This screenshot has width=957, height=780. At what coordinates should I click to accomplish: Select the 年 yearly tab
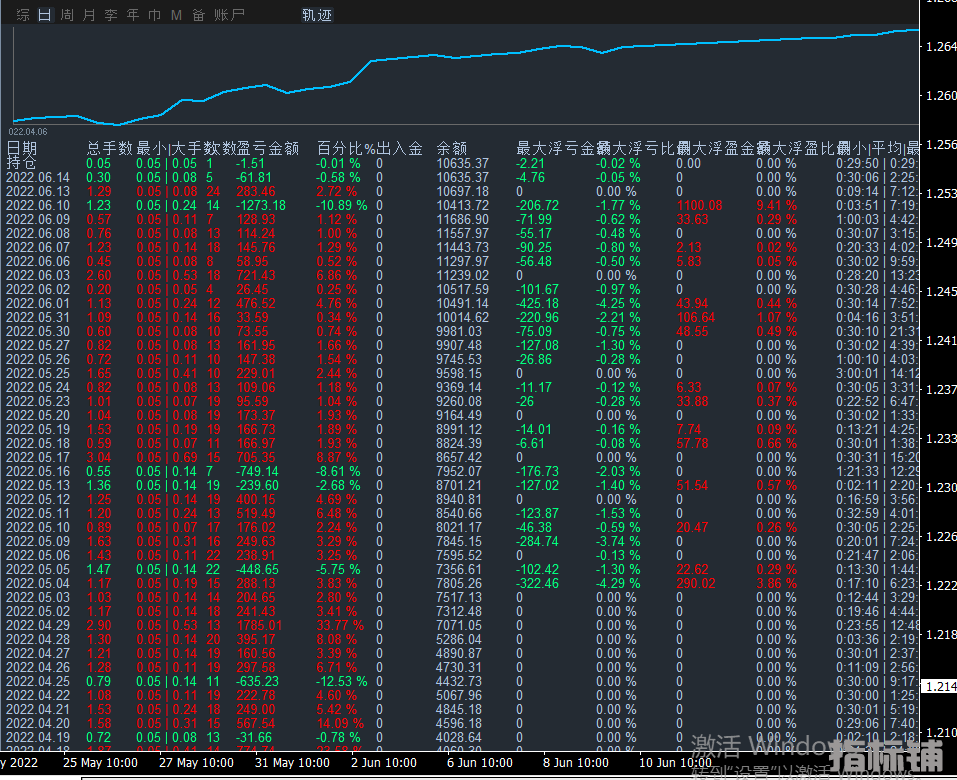(133, 15)
